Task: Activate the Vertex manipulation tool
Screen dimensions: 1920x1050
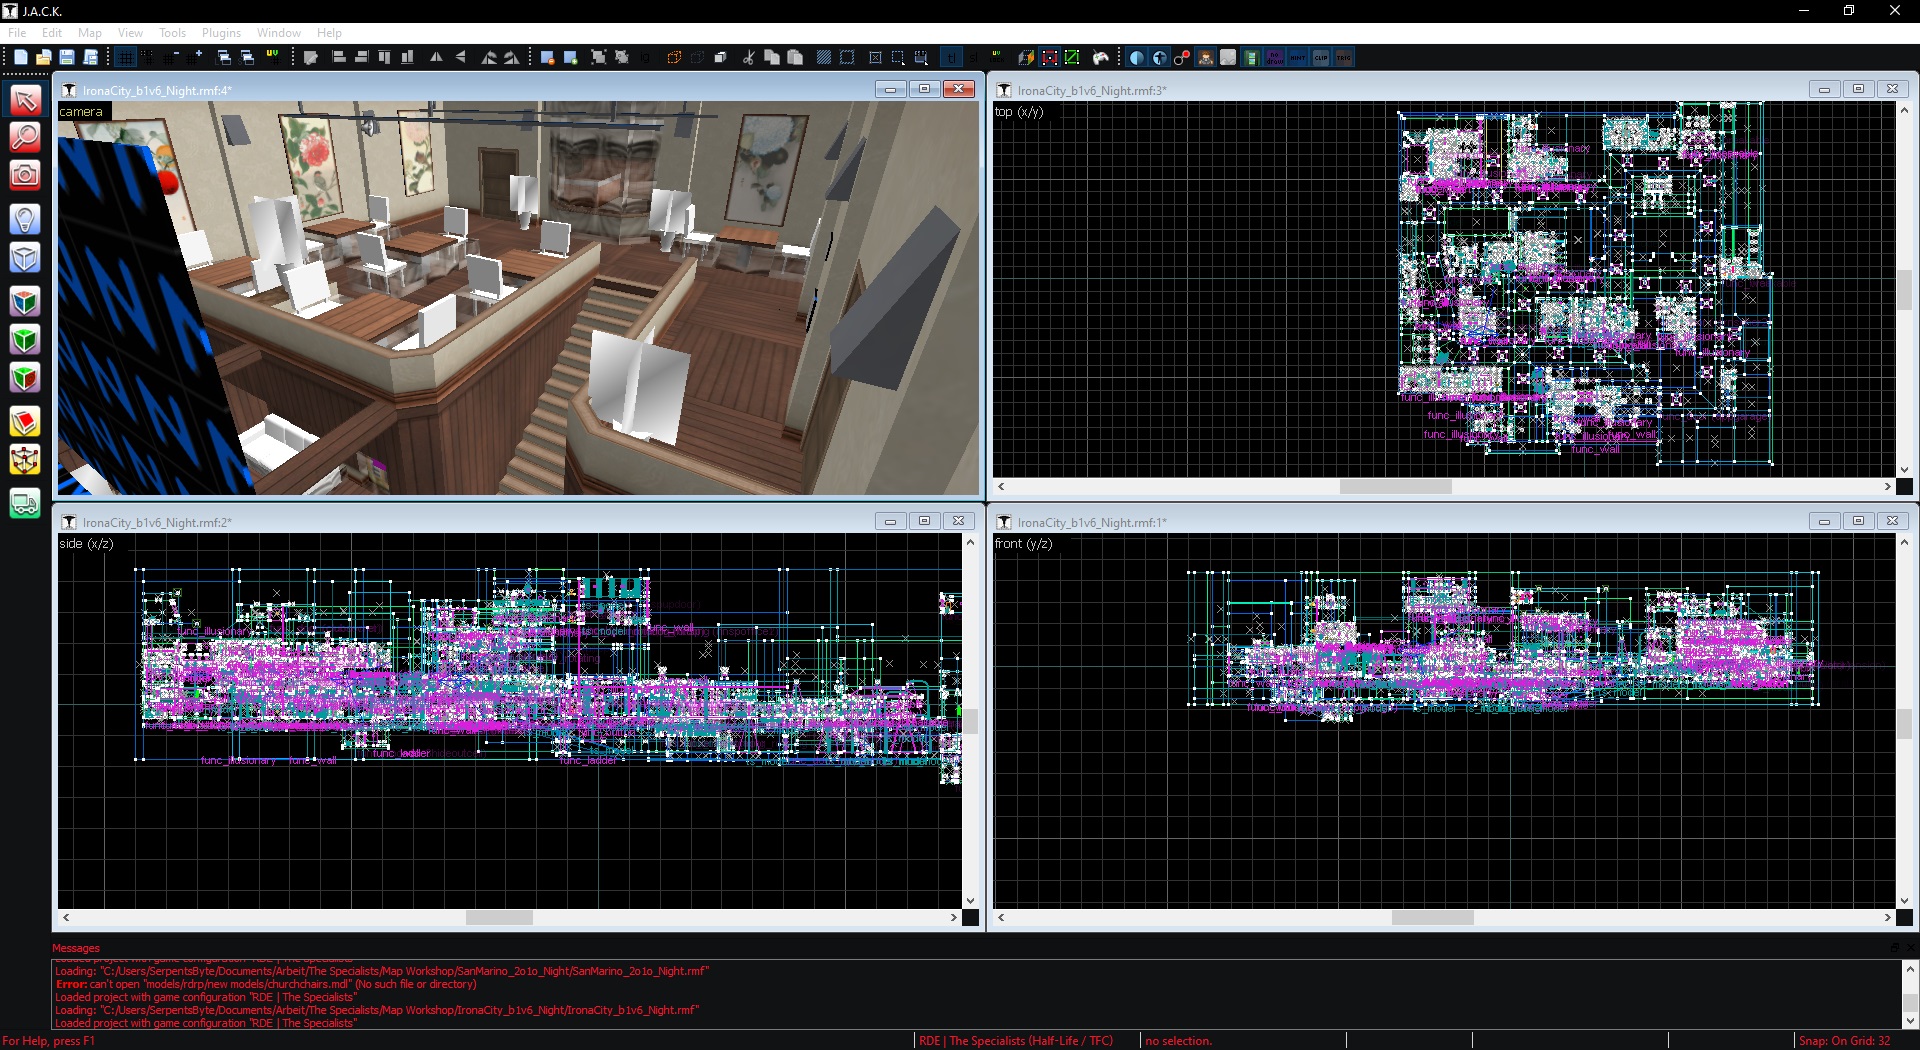Action: pyautogui.click(x=25, y=460)
